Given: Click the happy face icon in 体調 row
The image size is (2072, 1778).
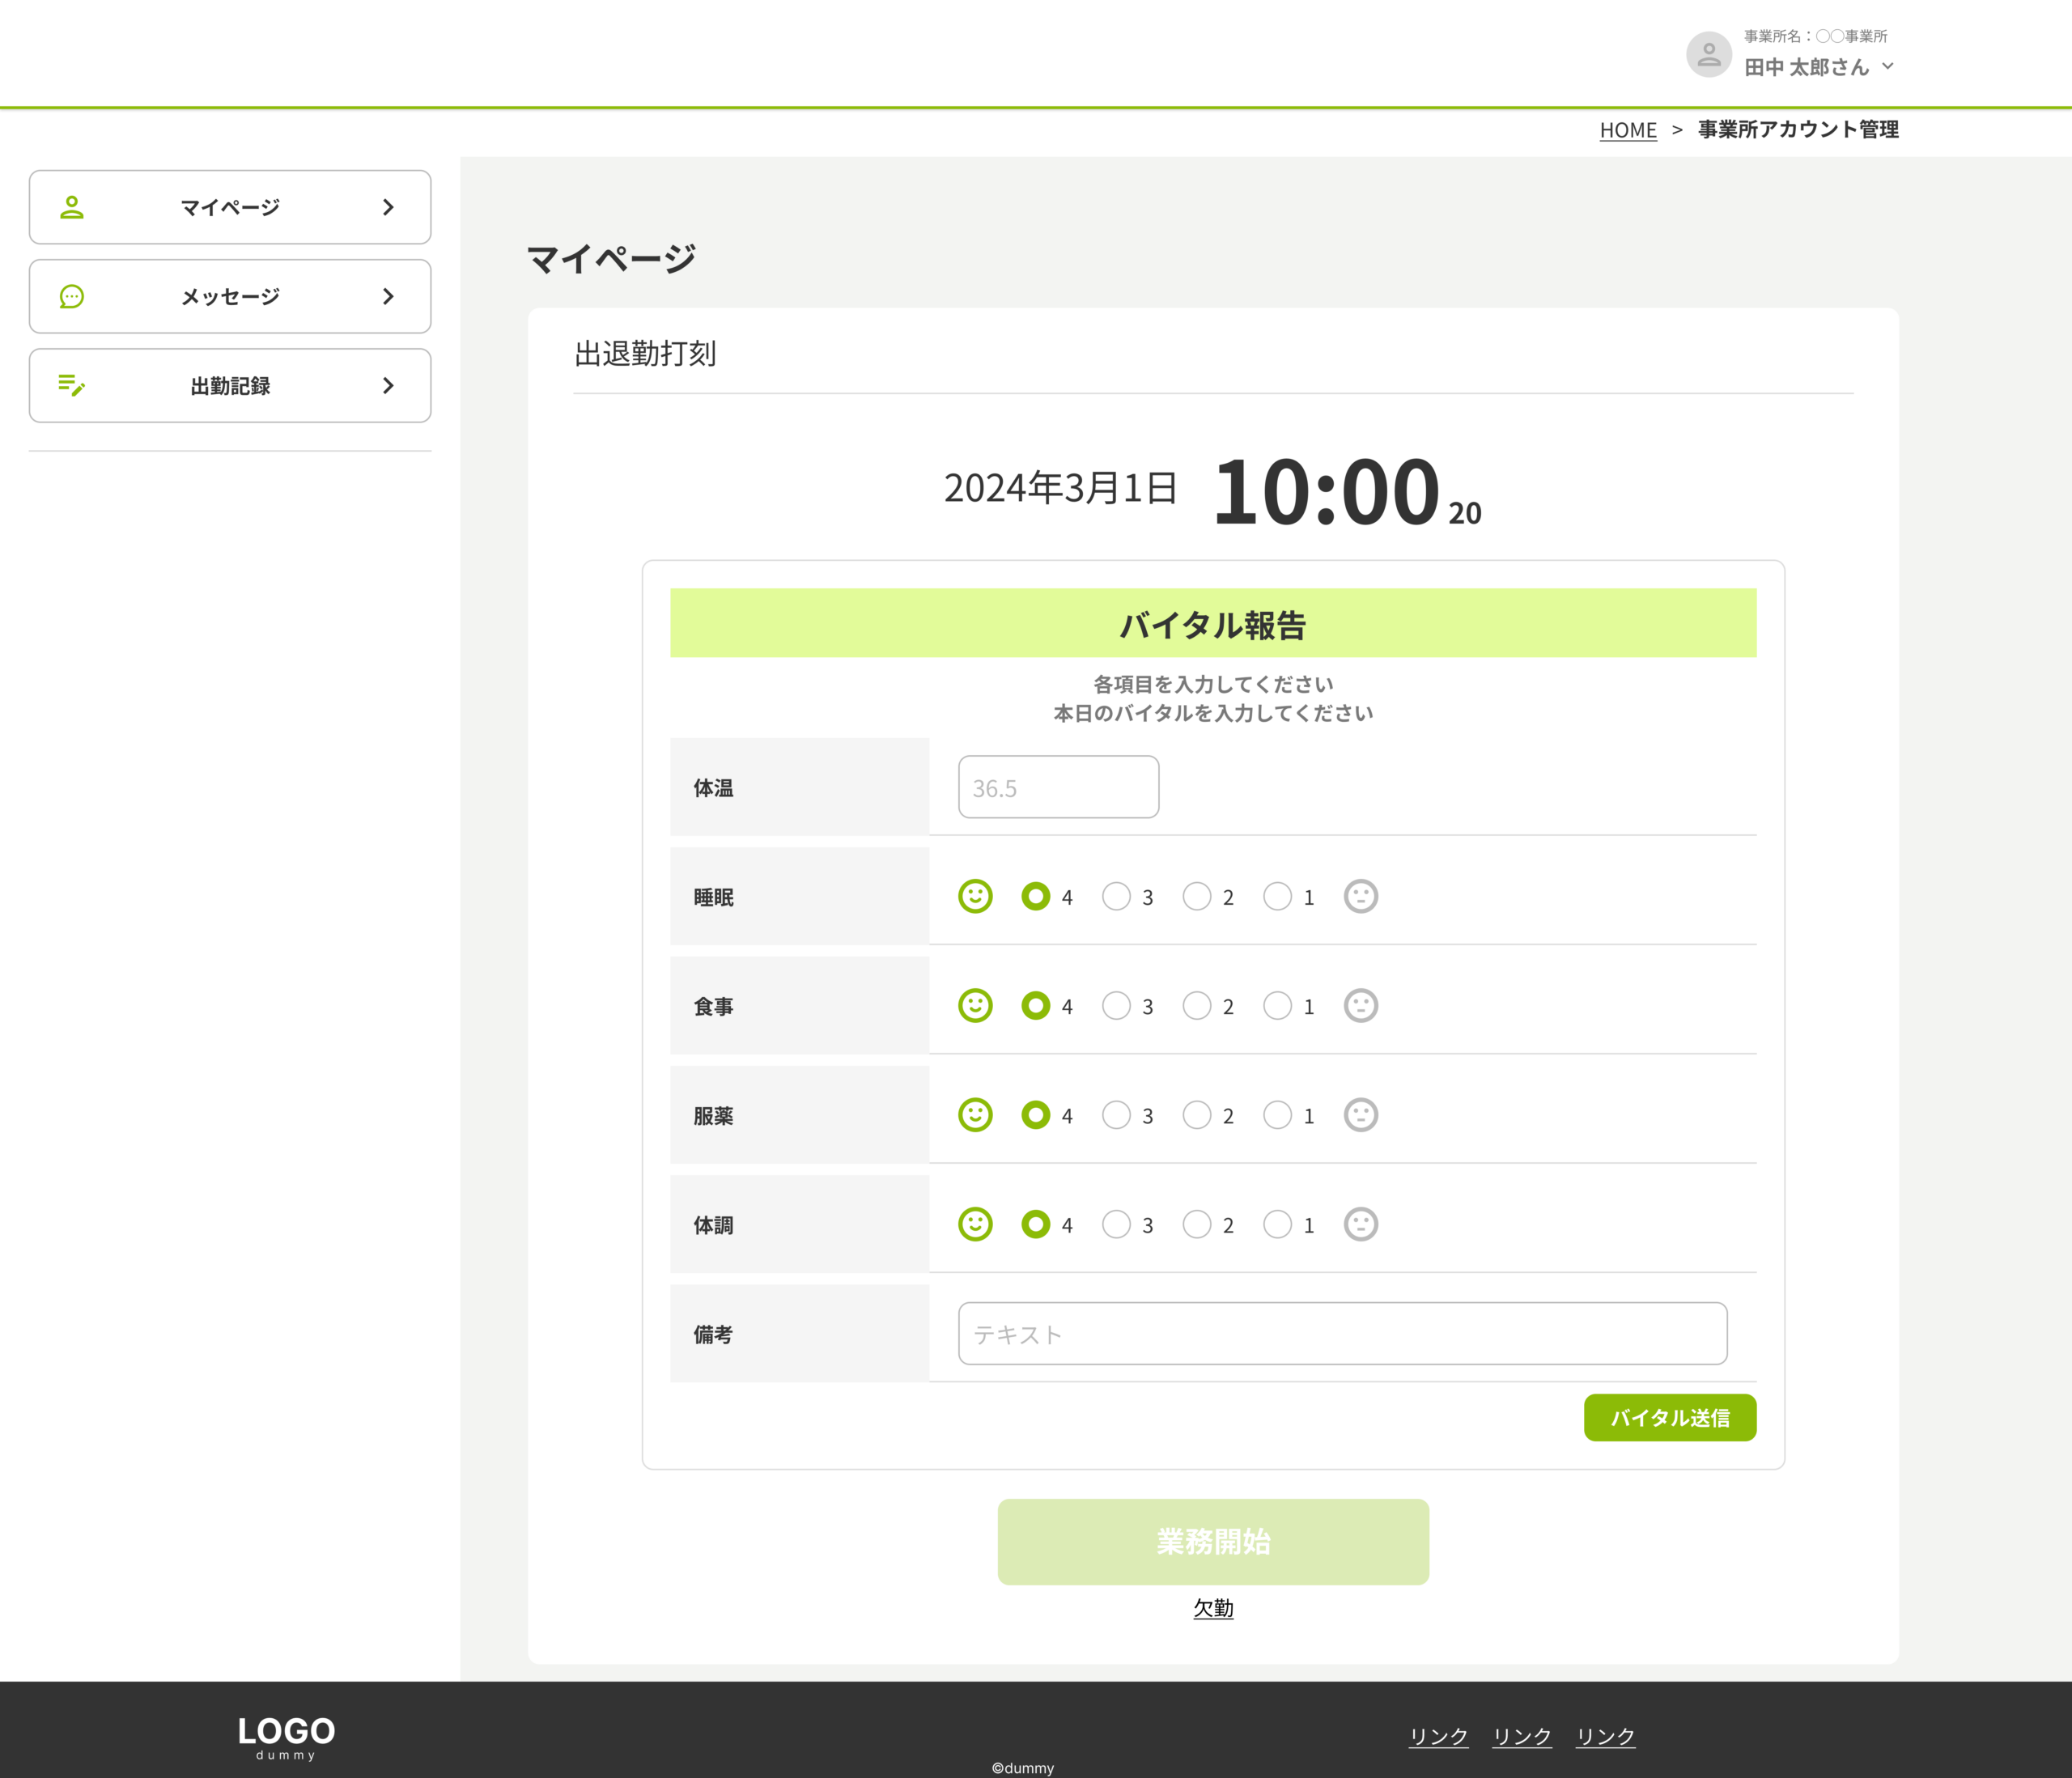Looking at the screenshot, I should coord(975,1224).
